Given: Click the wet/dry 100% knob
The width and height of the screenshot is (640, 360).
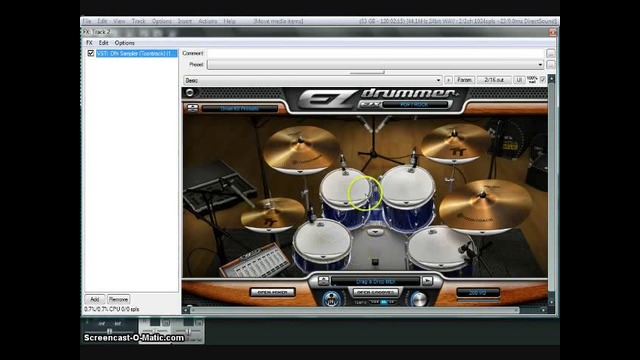Looking at the screenshot, I should [532, 80].
